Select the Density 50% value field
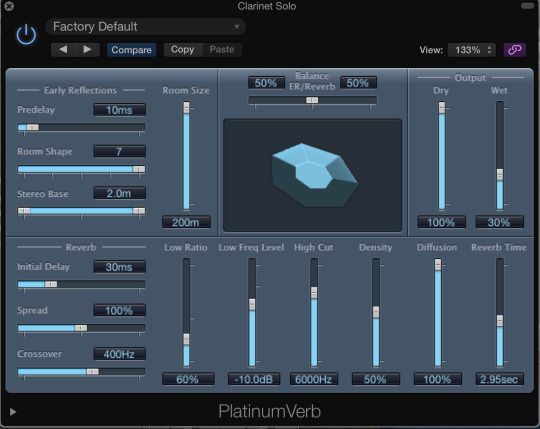Viewport: 540px width, 429px height. point(376,379)
